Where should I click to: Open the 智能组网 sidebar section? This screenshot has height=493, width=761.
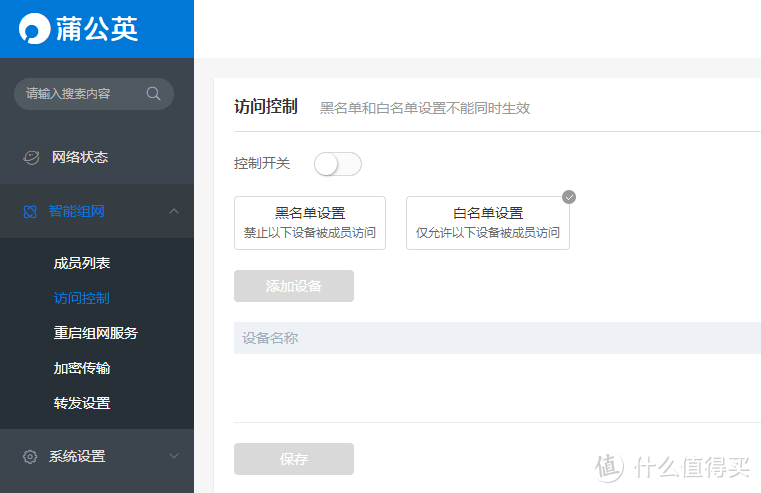97,211
